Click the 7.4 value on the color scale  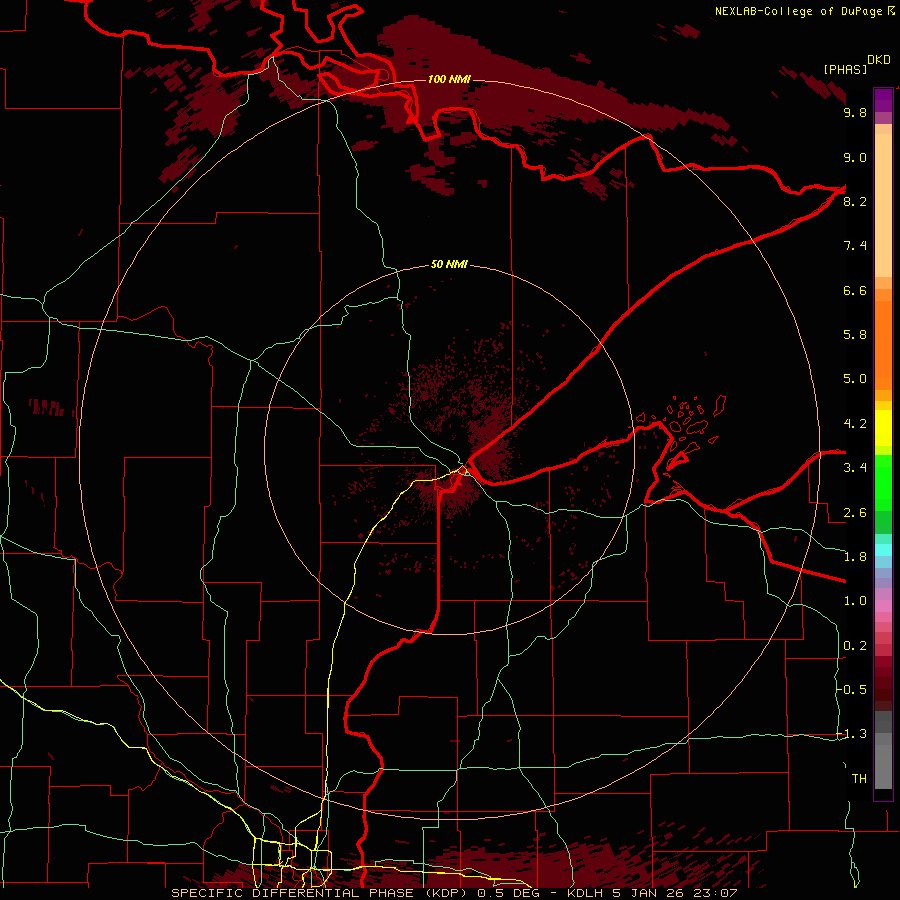point(855,246)
